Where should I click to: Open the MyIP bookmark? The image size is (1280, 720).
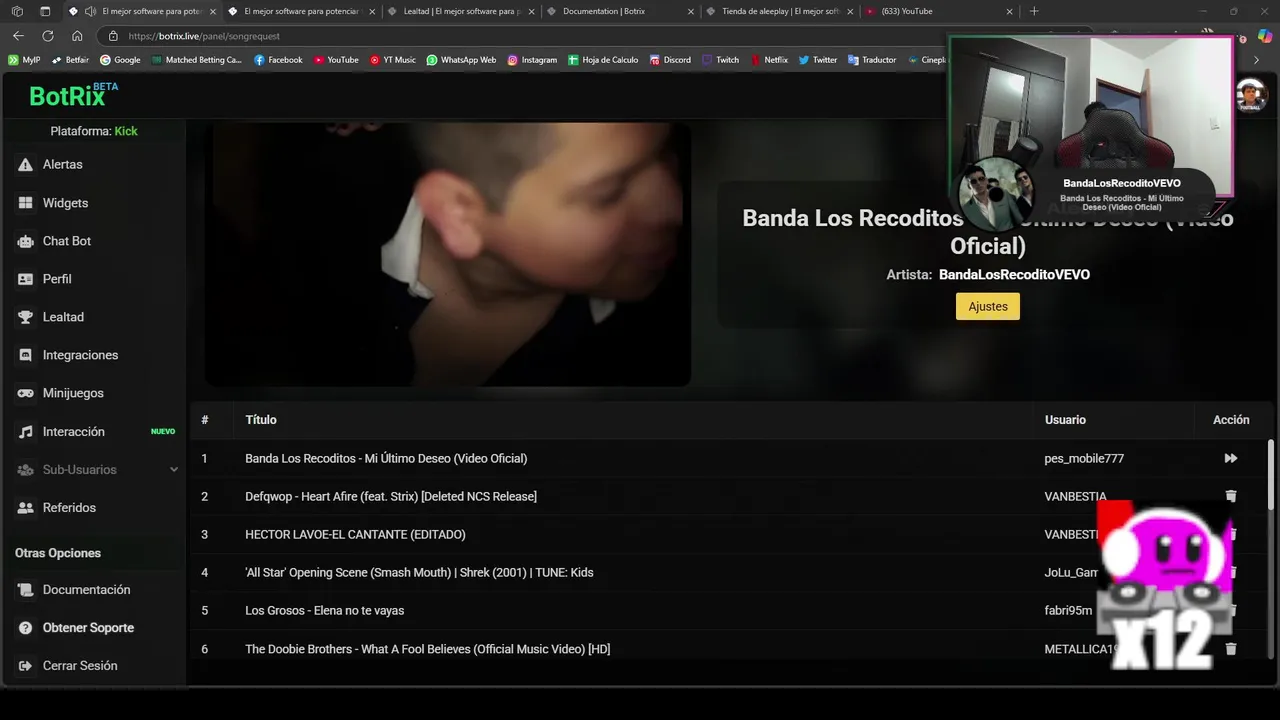[24, 60]
